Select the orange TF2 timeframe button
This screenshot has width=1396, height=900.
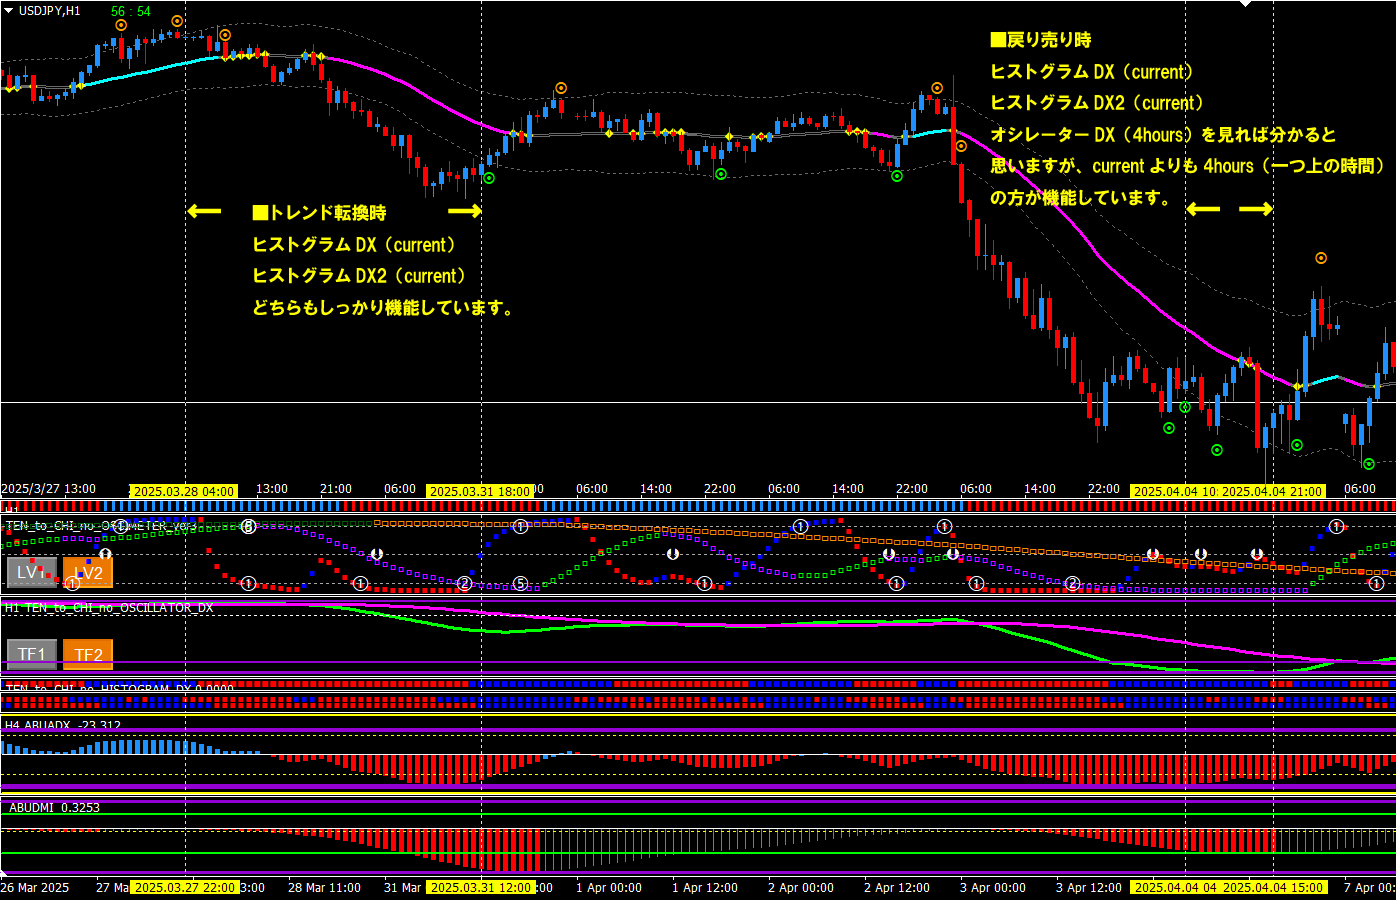click(x=88, y=654)
